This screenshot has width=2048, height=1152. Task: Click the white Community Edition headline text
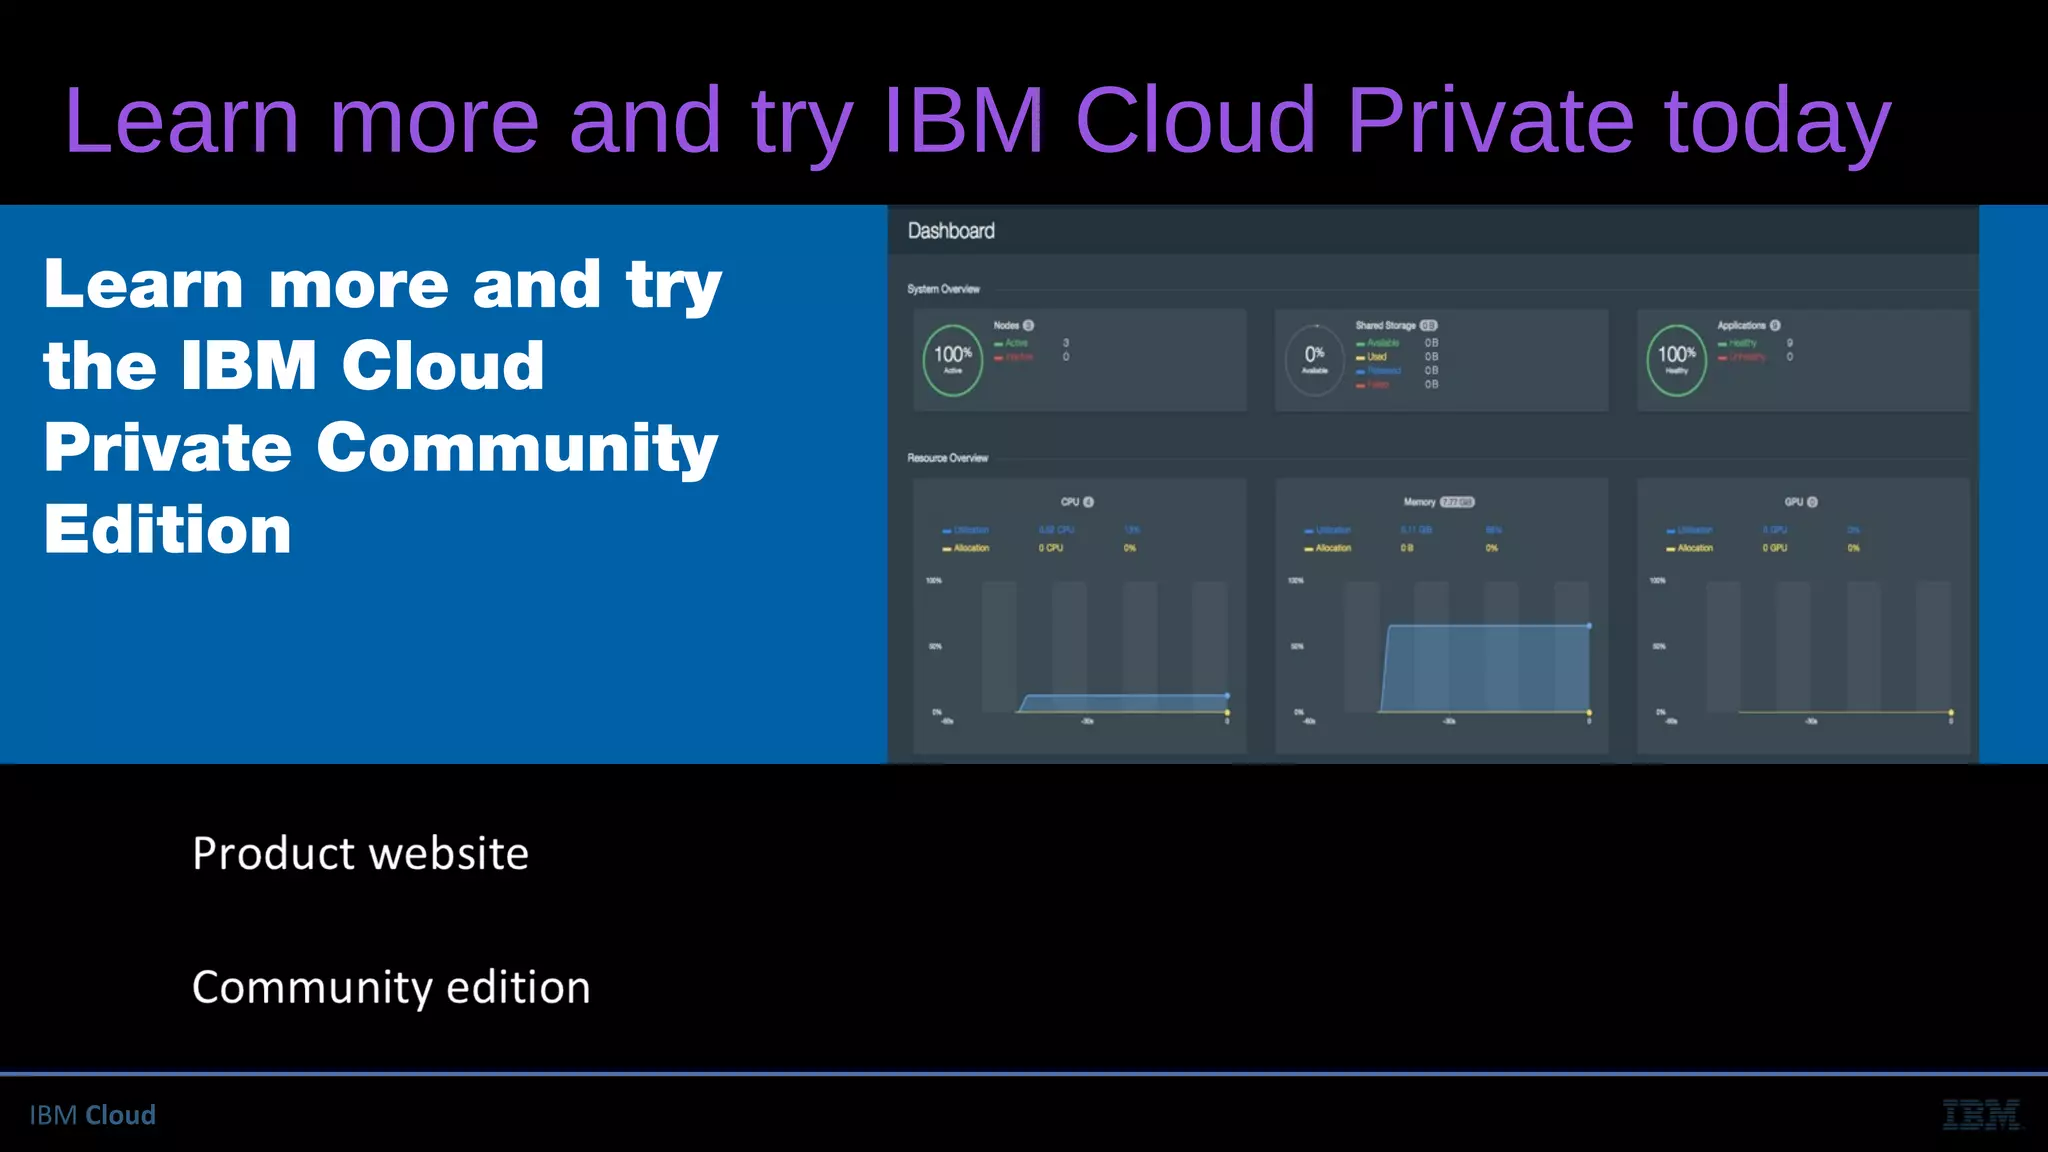coord(382,405)
